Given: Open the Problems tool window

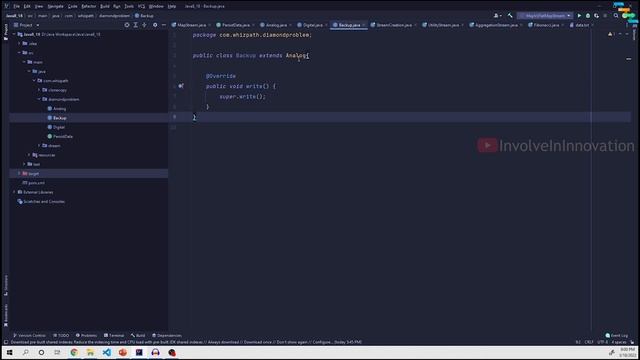Looking at the screenshot, I should coord(86,336).
